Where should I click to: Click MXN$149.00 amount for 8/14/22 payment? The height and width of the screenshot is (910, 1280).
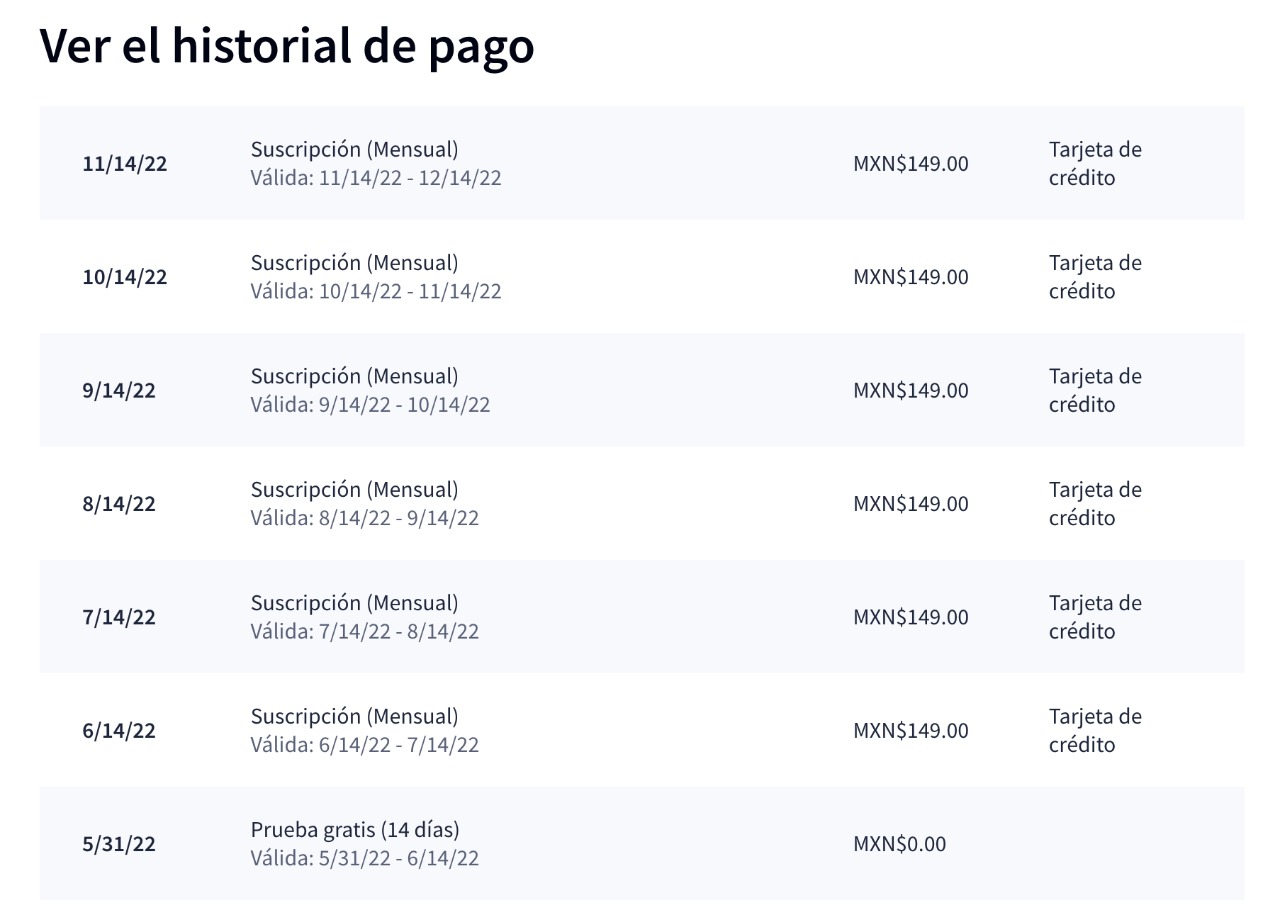pos(911,503)
